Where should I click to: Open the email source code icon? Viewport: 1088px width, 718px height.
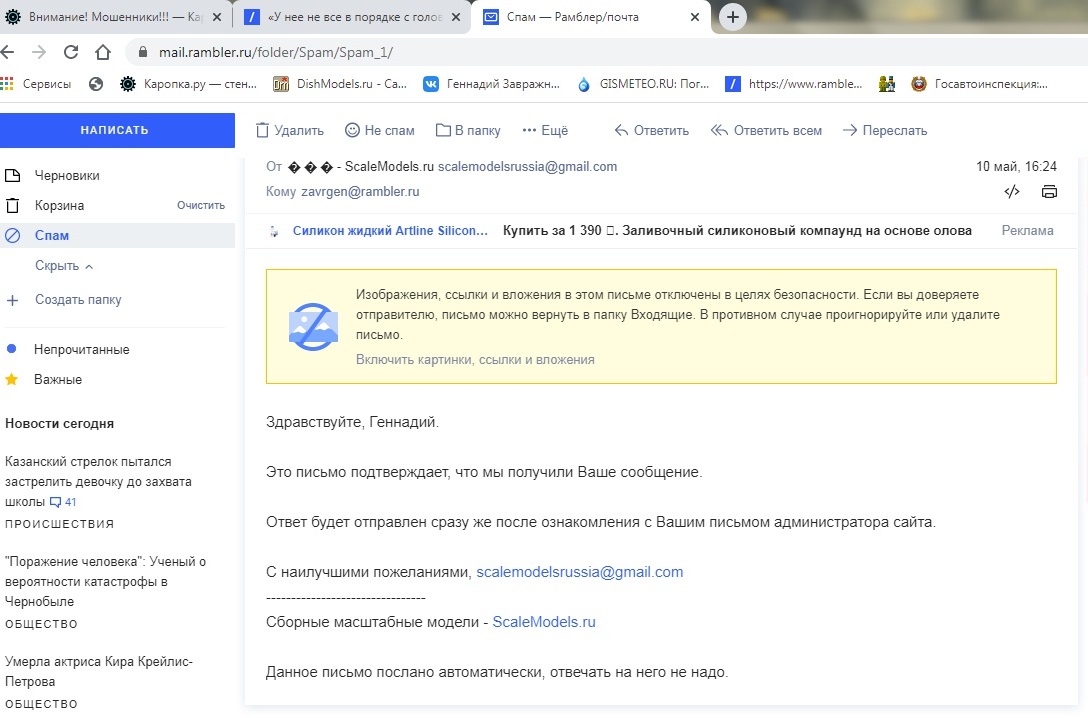point(1012,192)
